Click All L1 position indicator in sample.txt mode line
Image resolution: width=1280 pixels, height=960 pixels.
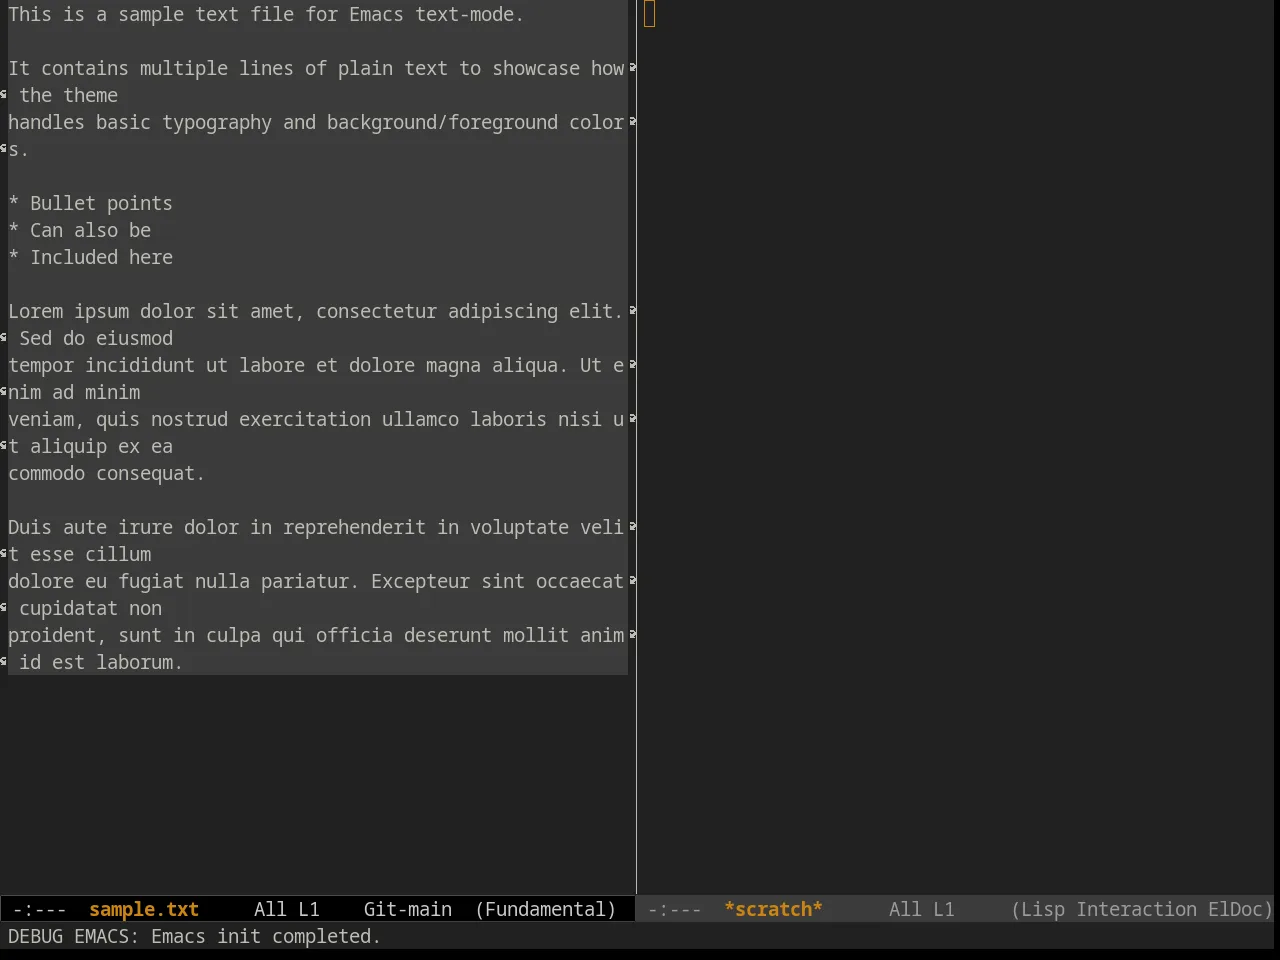tap(287, 909)
